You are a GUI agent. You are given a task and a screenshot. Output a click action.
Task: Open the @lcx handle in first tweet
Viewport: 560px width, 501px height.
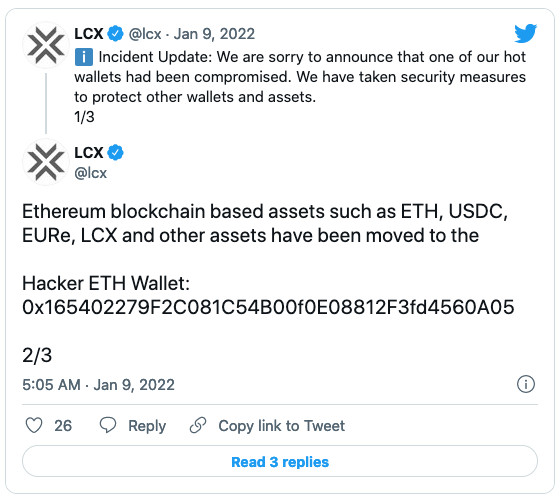click(145, 34)
